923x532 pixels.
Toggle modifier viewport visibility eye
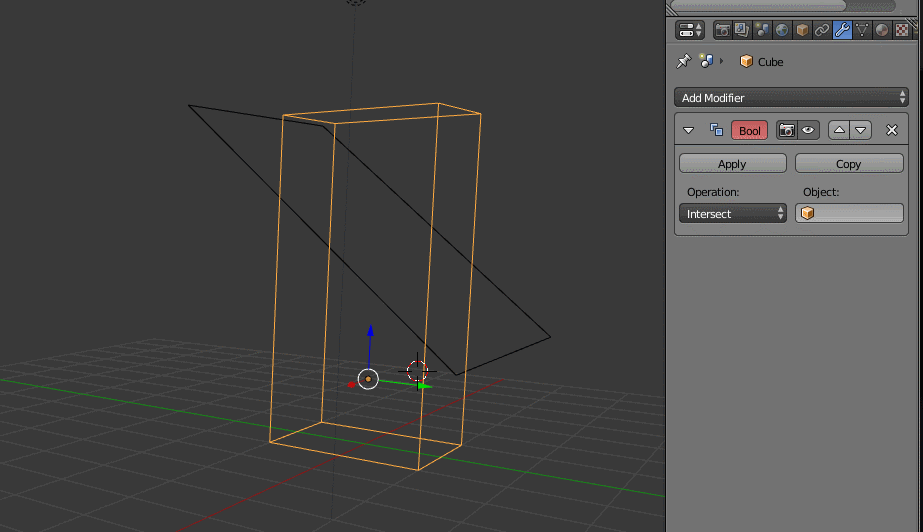pyautogui.click(x=808, y=131)
